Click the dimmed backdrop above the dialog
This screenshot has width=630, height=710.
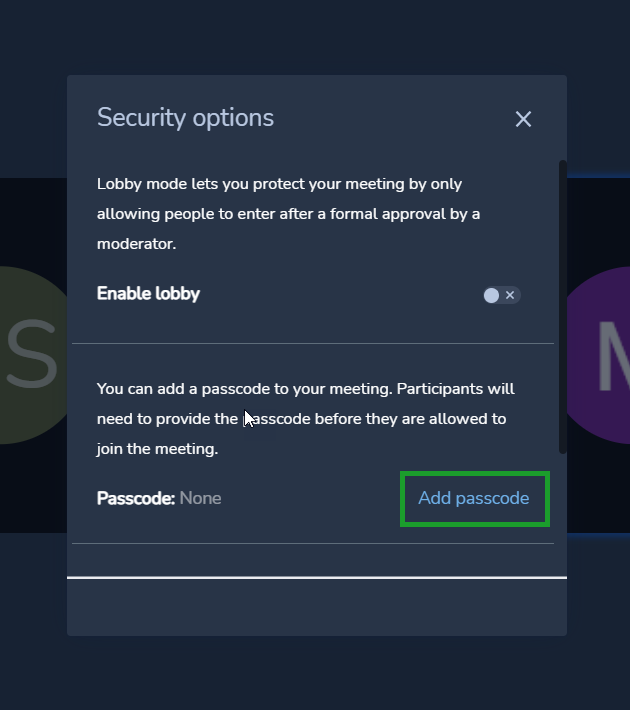click(315, 37)
